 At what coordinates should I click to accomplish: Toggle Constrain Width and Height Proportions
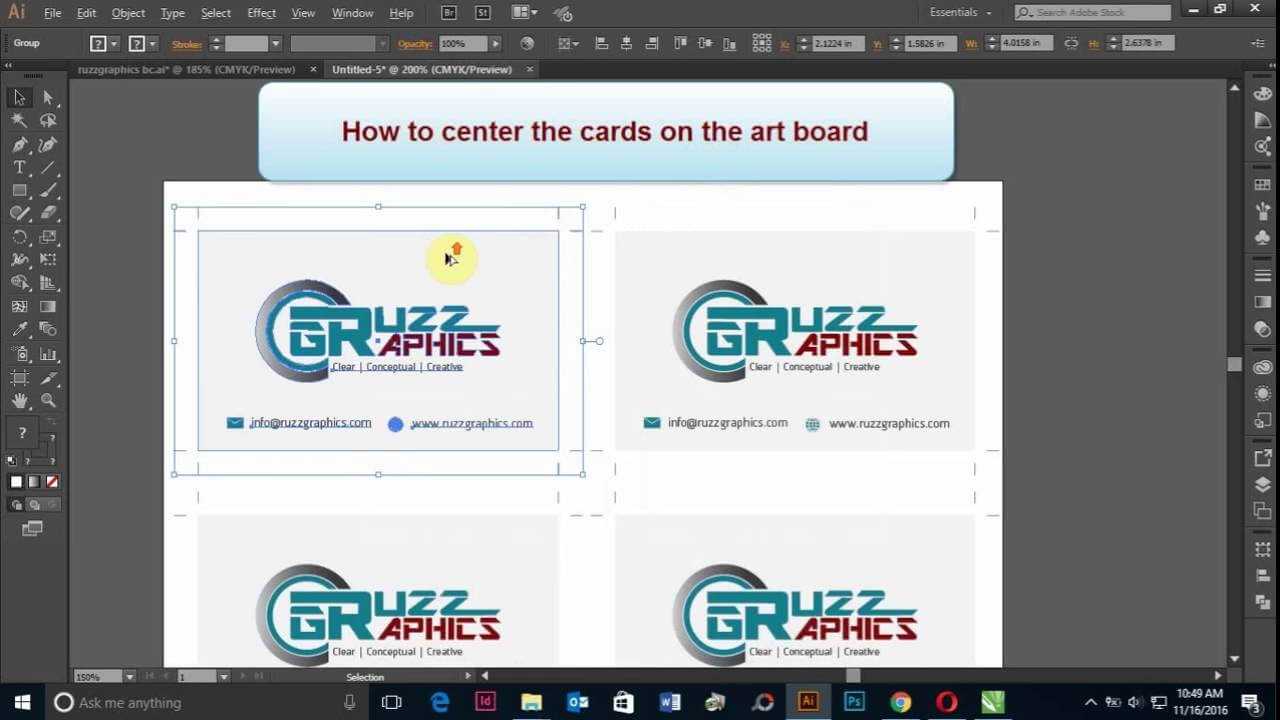pos(1071,44)
